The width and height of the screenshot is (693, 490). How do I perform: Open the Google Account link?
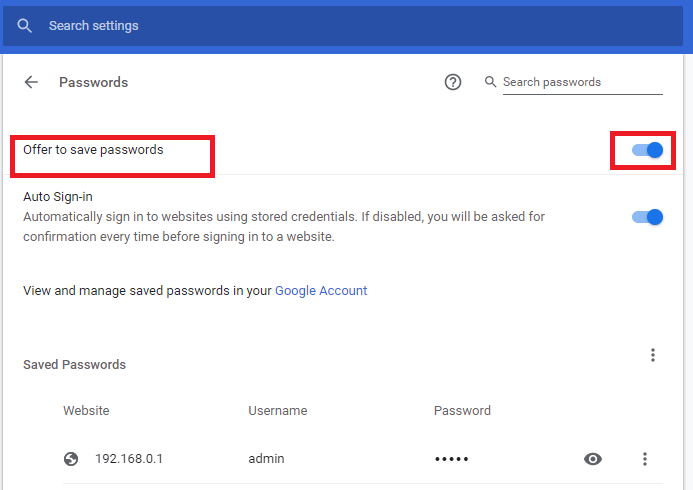pyautogui.click(x=321, y=291)
